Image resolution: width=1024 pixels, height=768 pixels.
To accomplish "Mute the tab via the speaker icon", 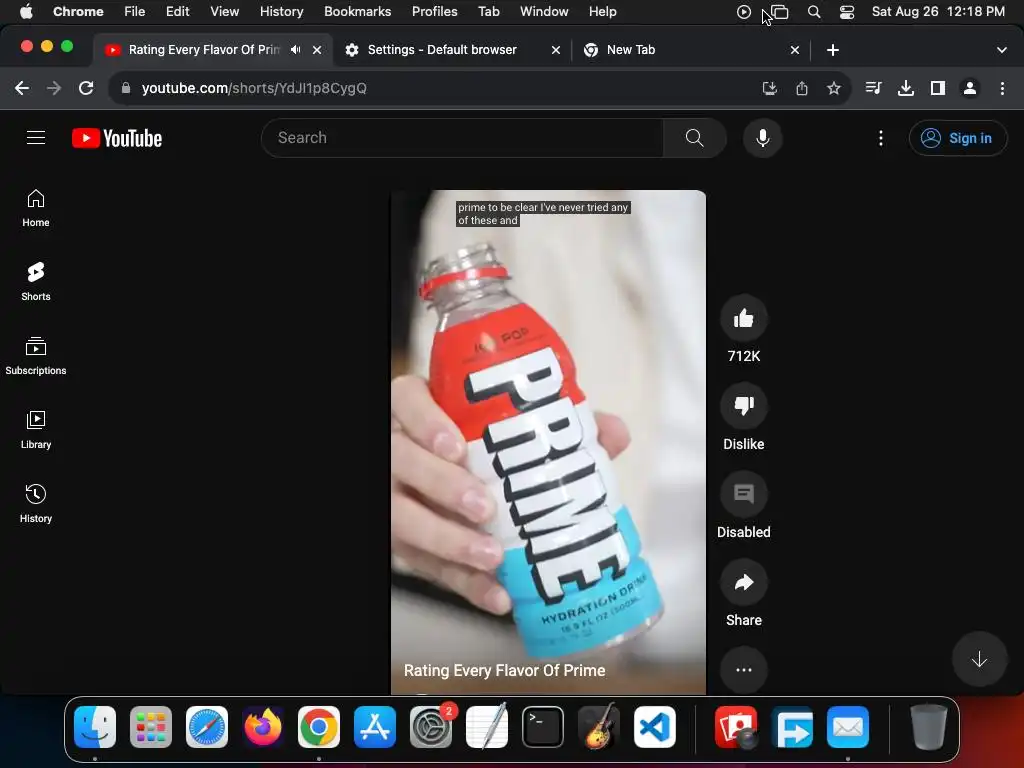I will (x=296, y=50).
